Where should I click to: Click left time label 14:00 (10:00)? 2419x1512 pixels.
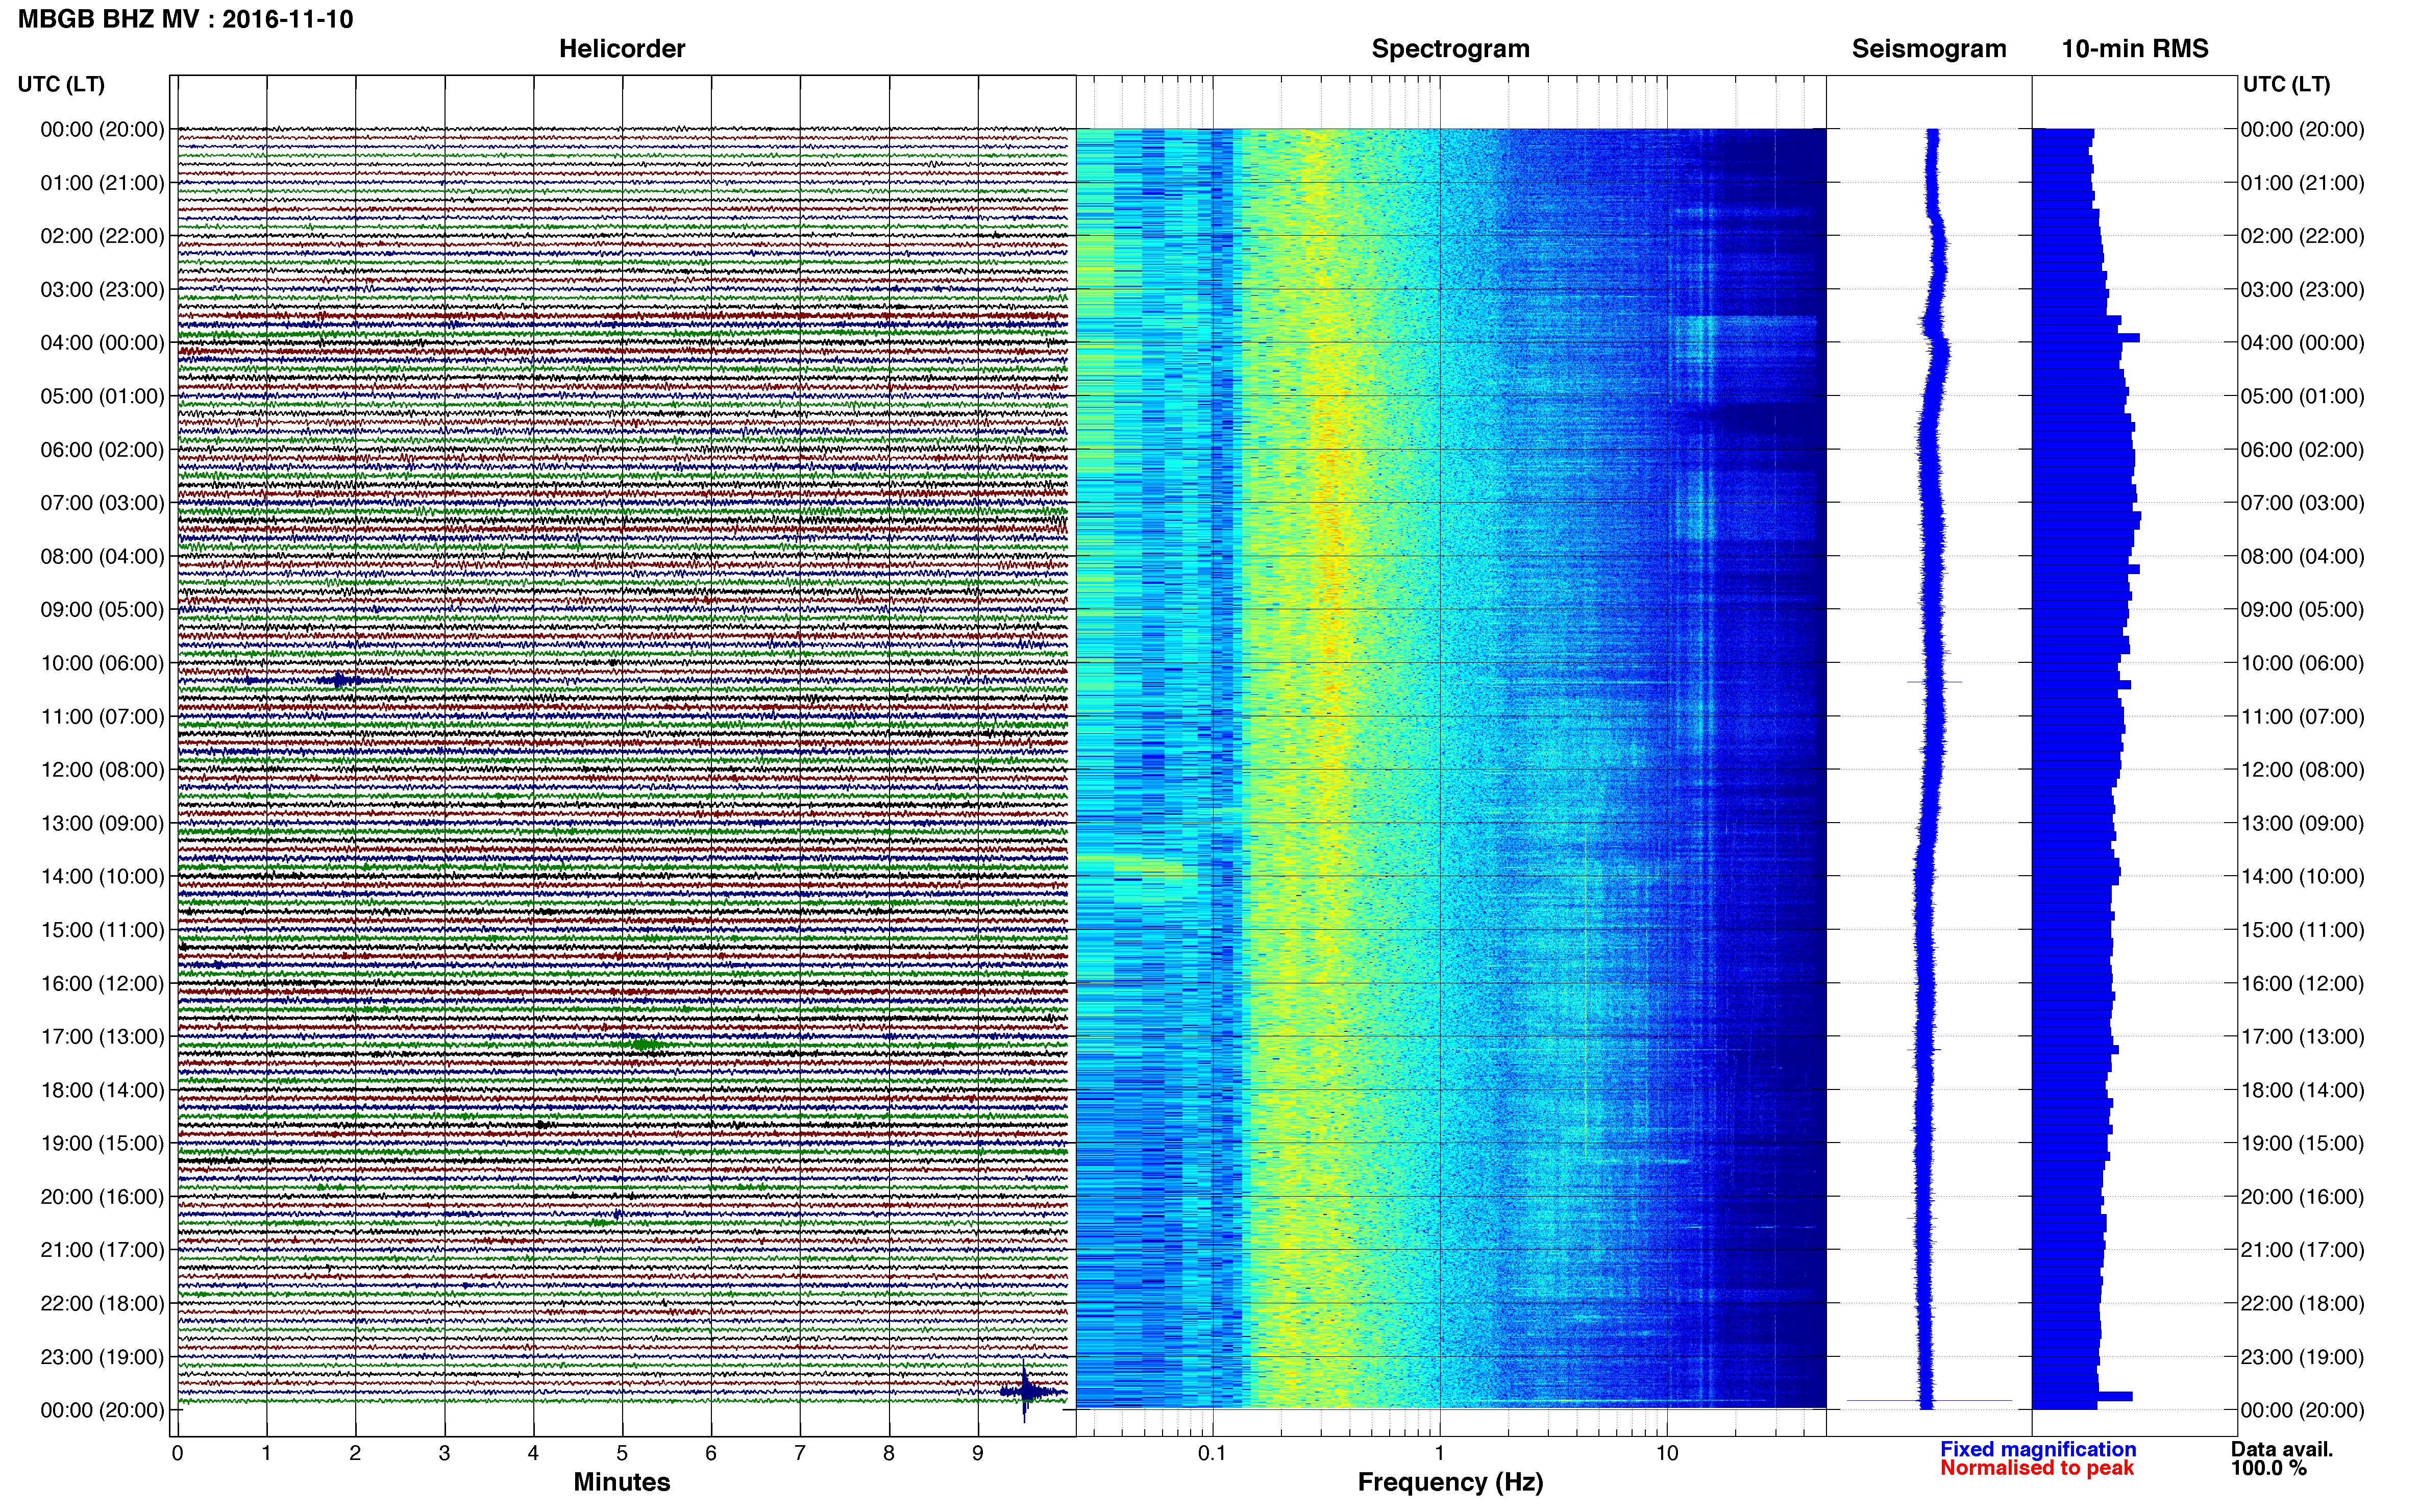coord(102,877)
